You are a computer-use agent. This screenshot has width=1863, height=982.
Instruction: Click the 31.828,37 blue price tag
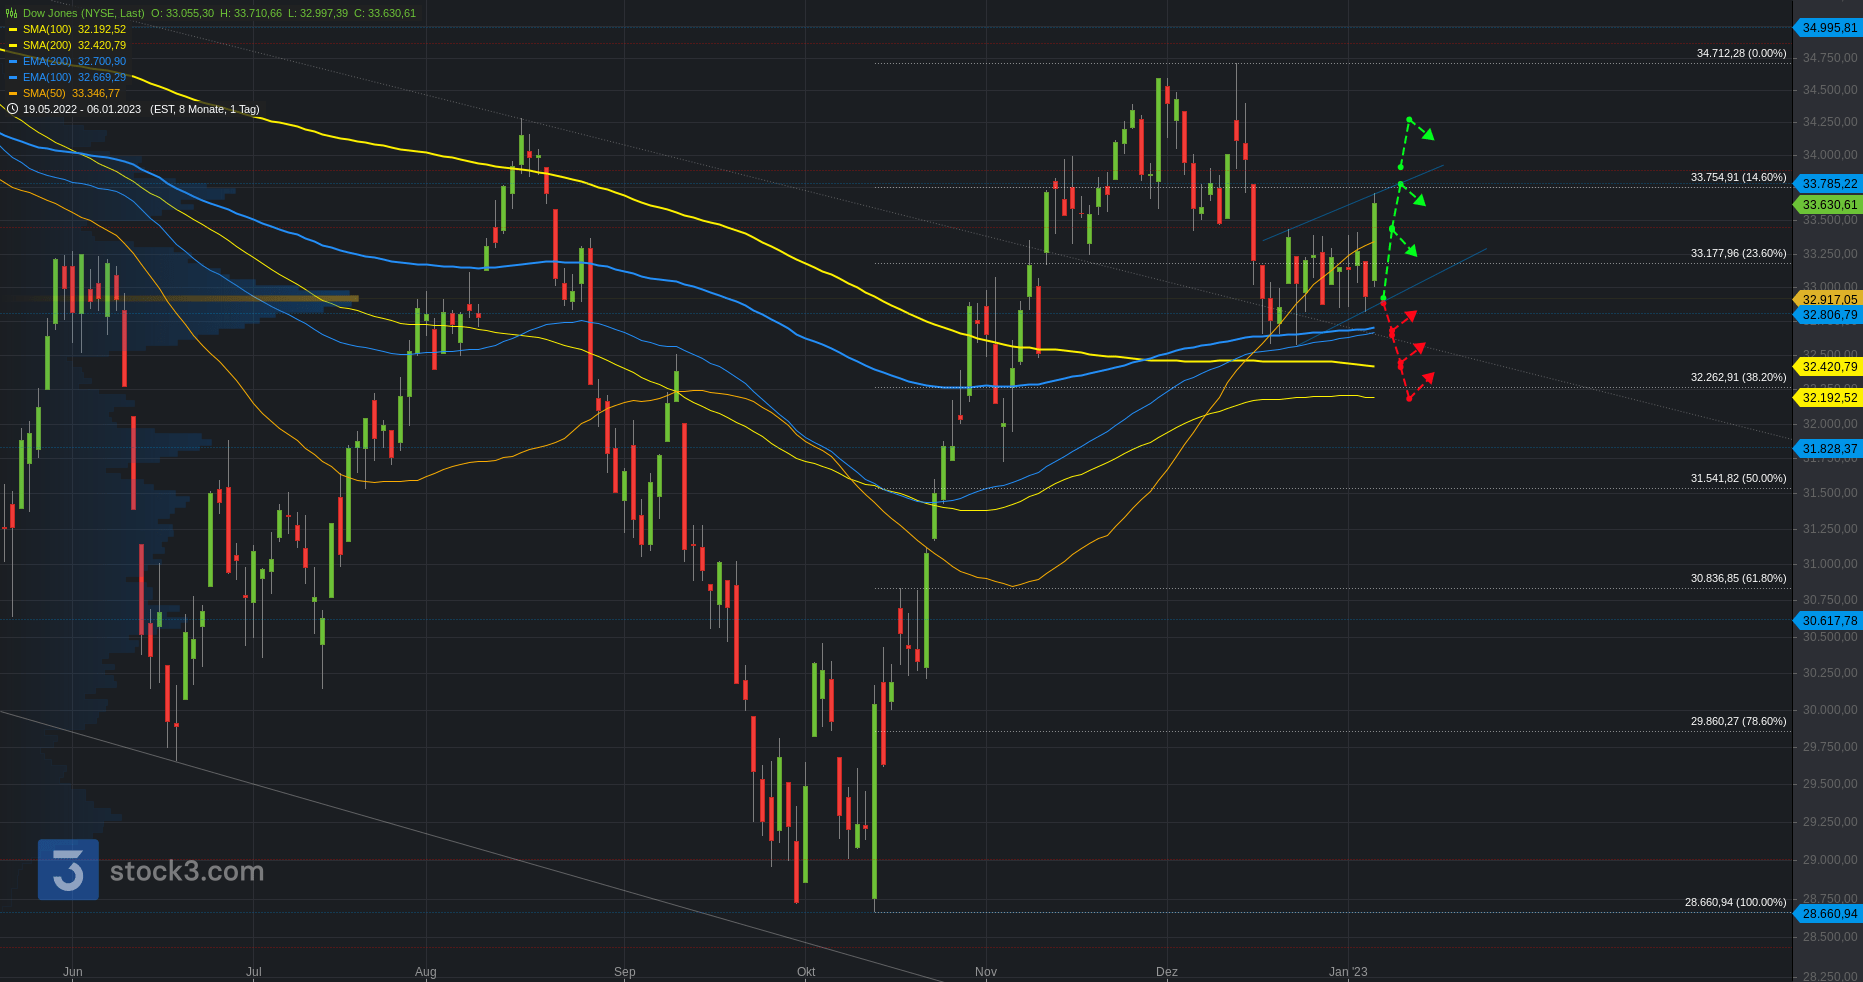1828,449
